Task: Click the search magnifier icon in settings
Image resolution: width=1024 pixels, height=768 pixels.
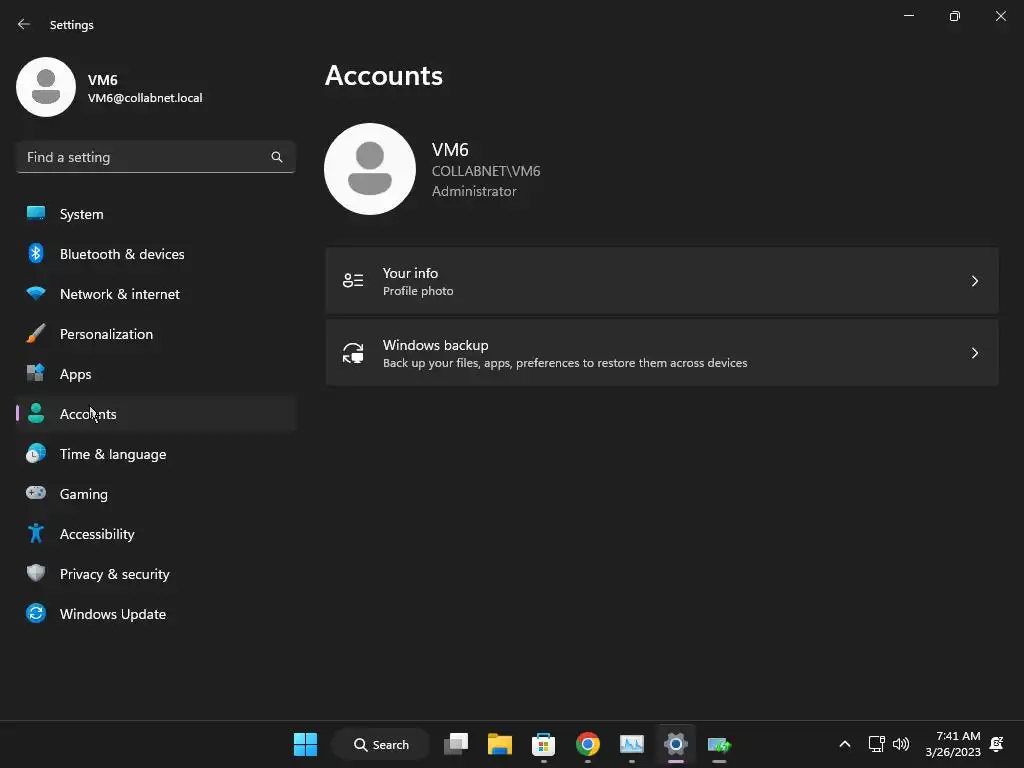Action: (277, 157)
